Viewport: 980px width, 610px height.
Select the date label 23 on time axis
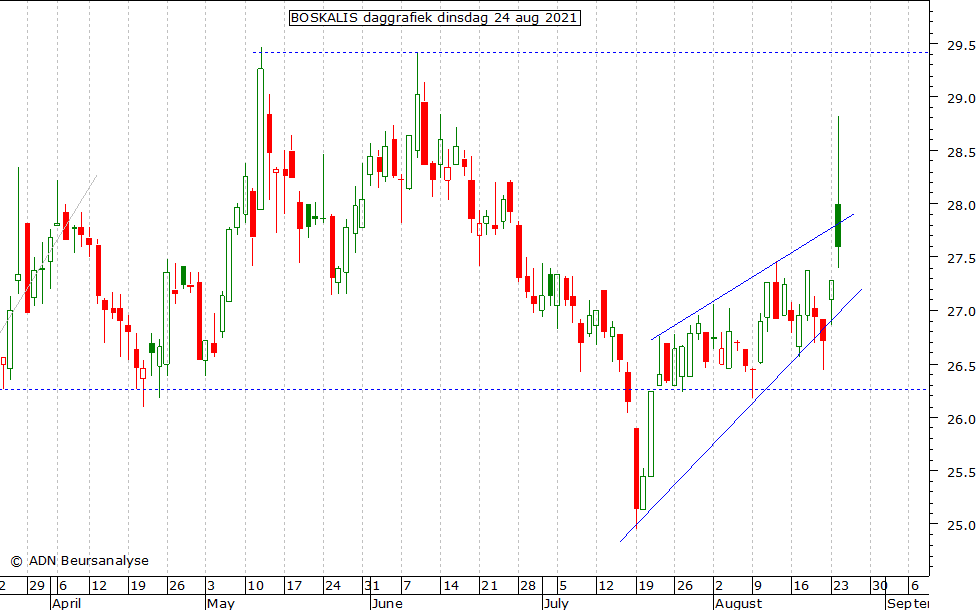click(841, 586)
